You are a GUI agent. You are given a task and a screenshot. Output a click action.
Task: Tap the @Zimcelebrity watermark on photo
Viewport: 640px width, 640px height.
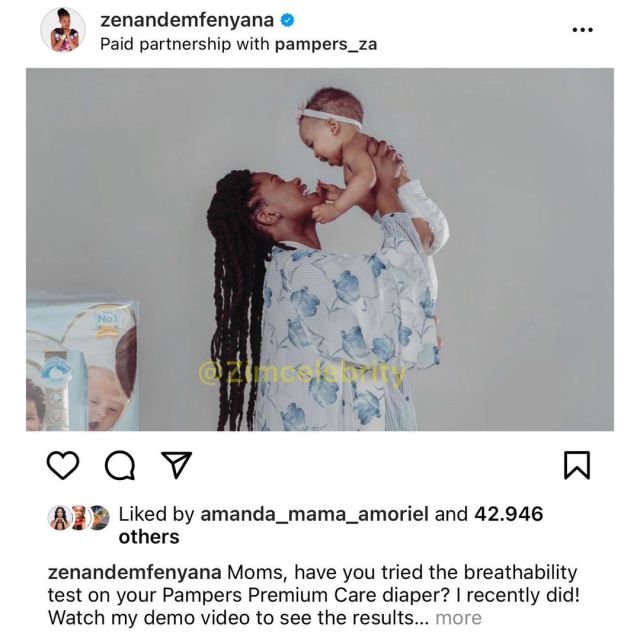[302, 374]
